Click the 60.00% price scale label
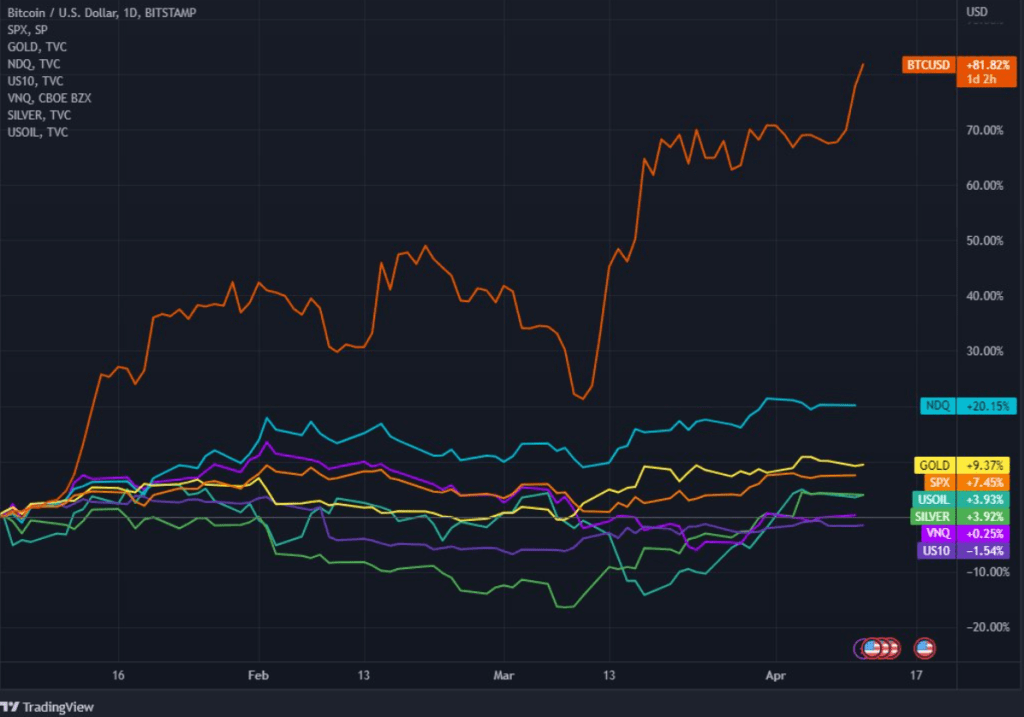The width and height of the screenshot is (1024, 717). tap(985, 185)
